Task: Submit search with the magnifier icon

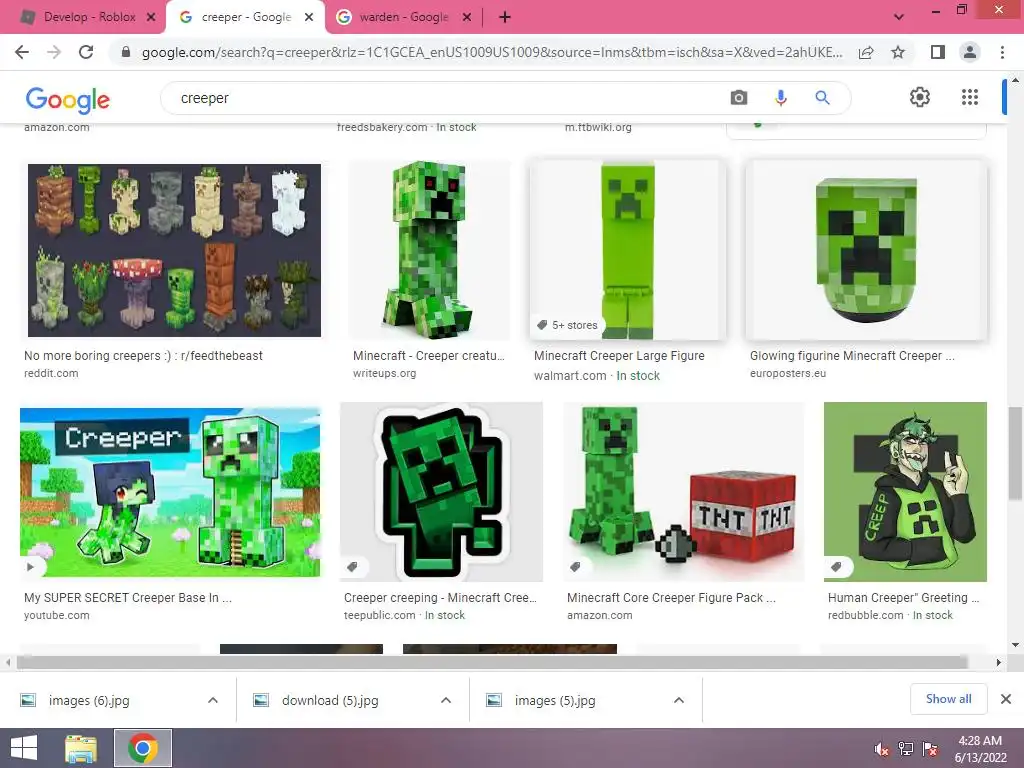Action: point(822,98)
